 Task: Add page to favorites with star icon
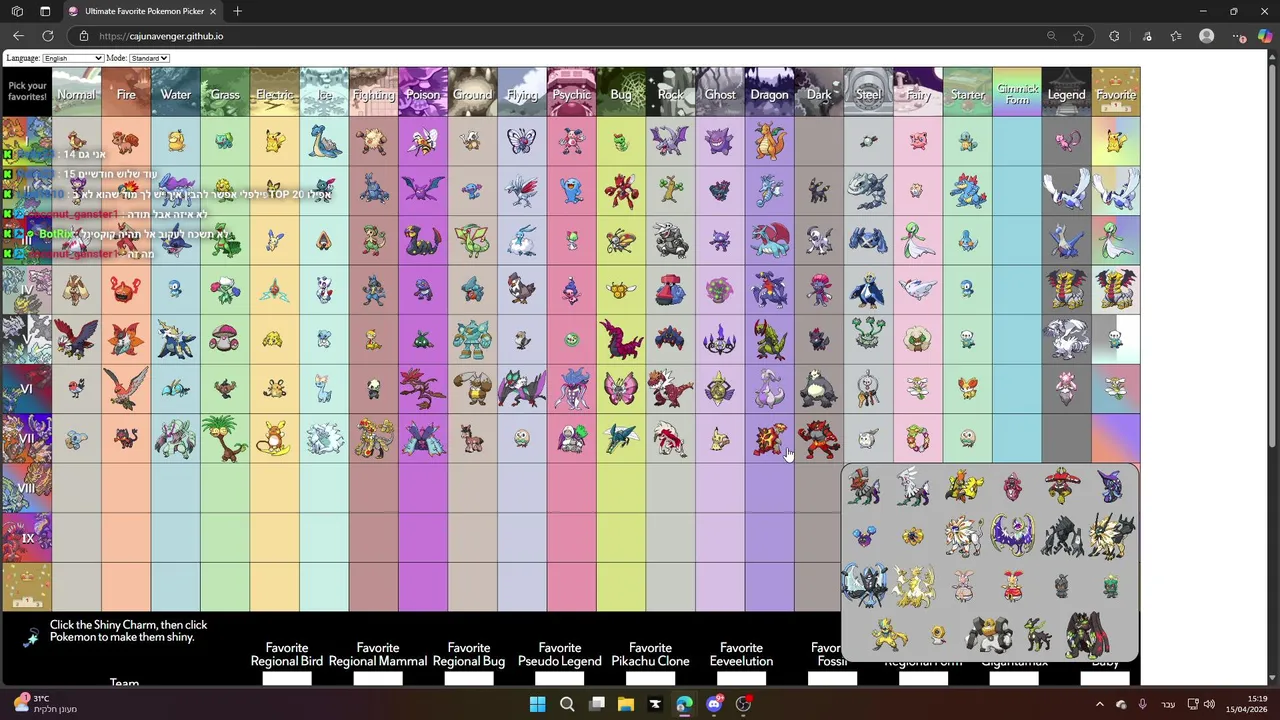click(1078, 36)
